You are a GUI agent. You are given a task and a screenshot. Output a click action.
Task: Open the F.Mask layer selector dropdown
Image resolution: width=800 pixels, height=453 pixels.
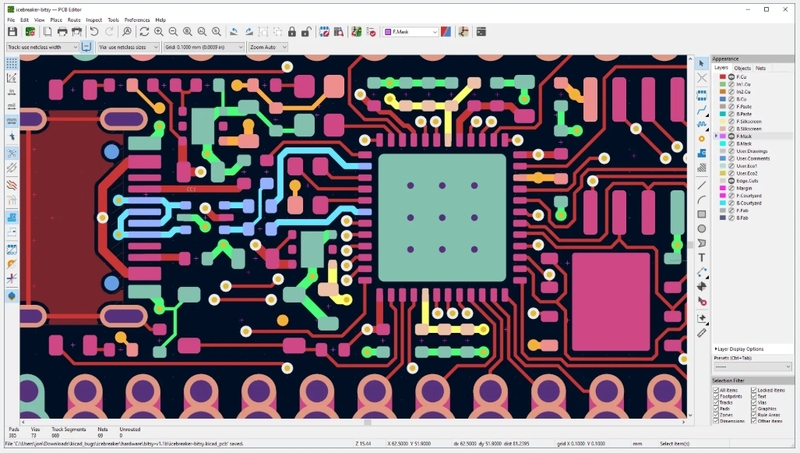pyautogui.click(x=411, y=32)
